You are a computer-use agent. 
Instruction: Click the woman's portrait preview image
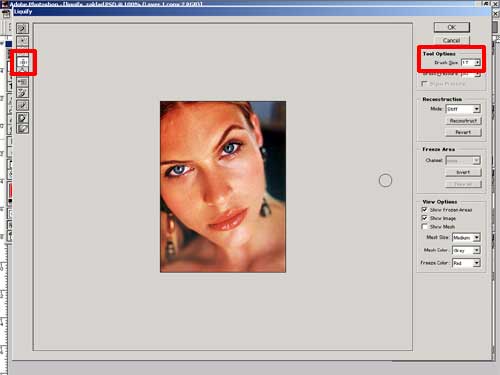[x=223, y=187]
